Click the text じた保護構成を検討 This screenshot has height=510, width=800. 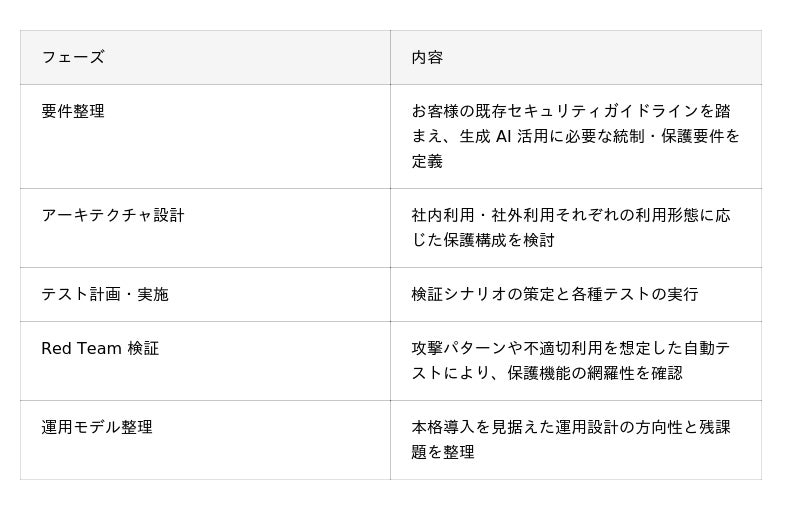tap(483, 240)
